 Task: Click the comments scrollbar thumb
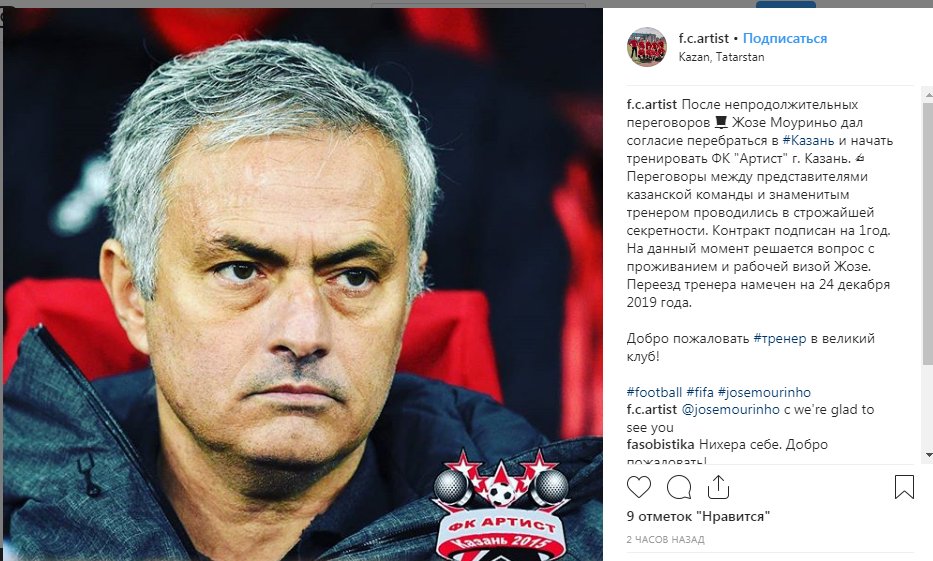tap(928, 232)
